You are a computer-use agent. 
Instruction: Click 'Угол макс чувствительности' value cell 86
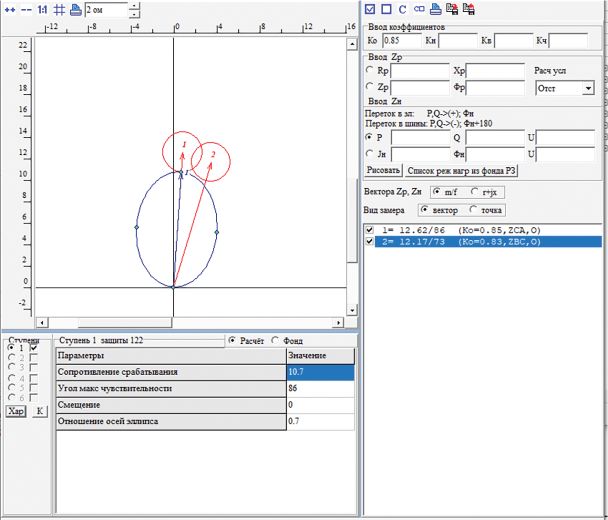(x=320, y=389)
